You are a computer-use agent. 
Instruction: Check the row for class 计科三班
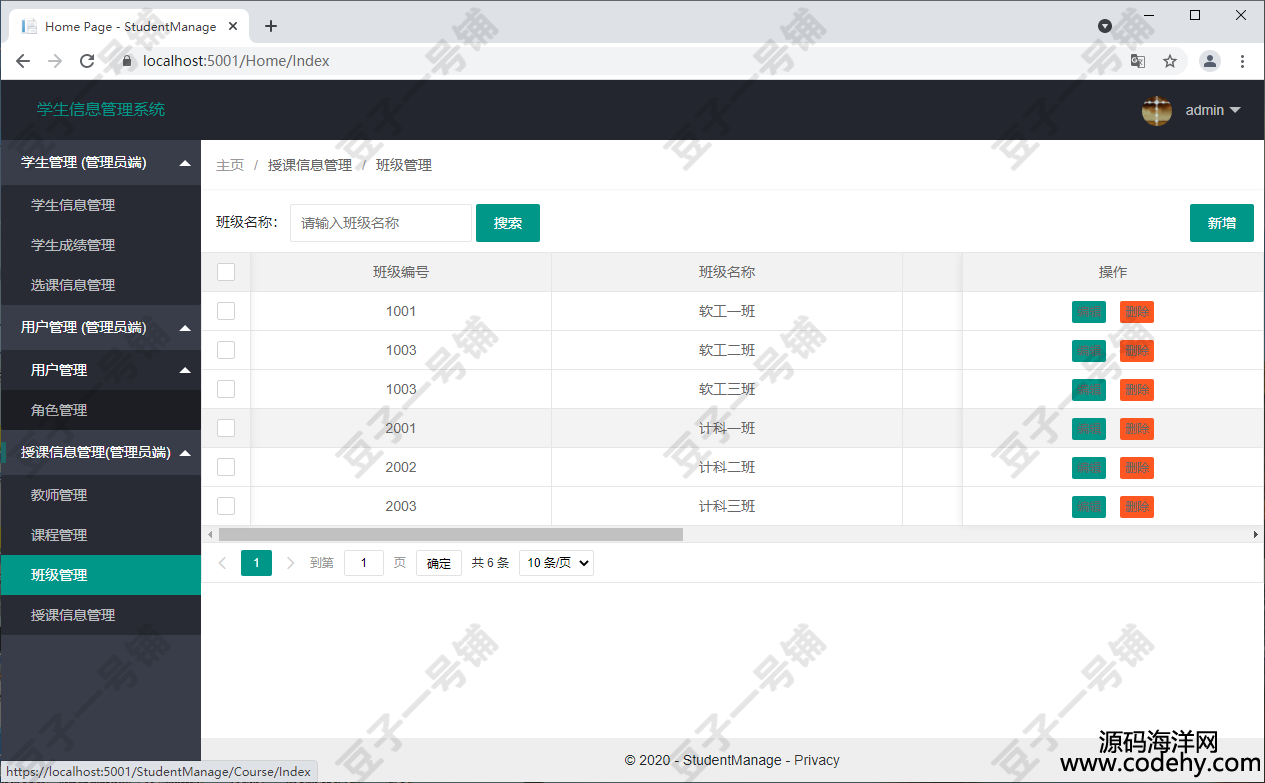226,506
